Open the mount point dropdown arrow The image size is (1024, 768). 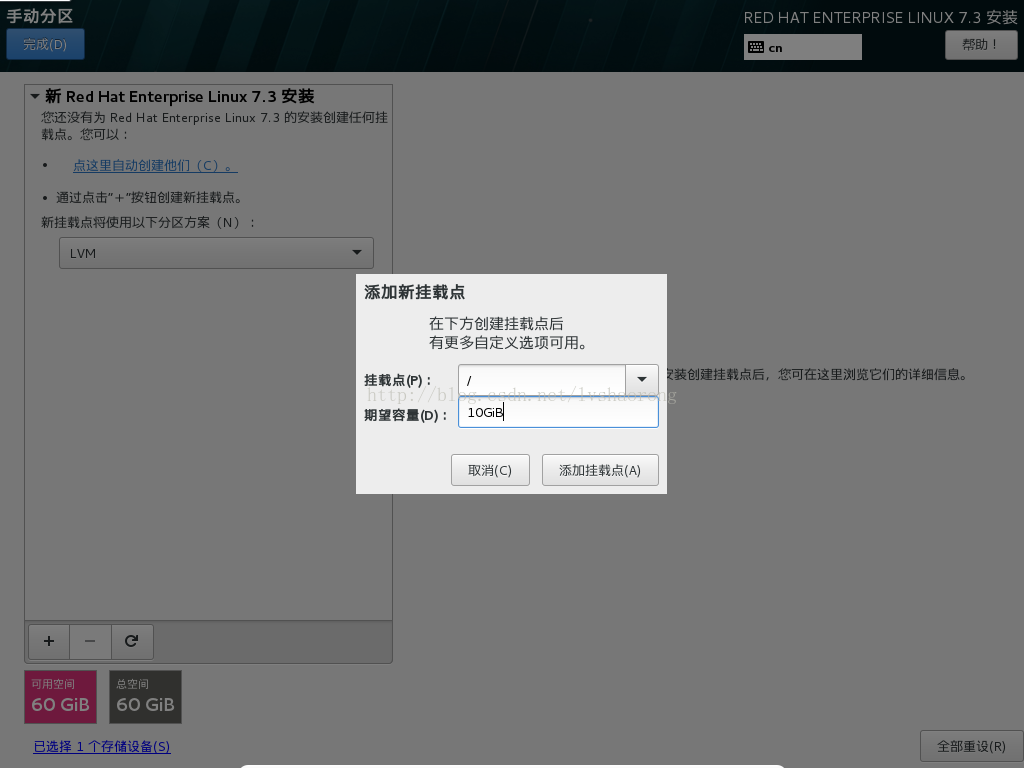[642, 379]
